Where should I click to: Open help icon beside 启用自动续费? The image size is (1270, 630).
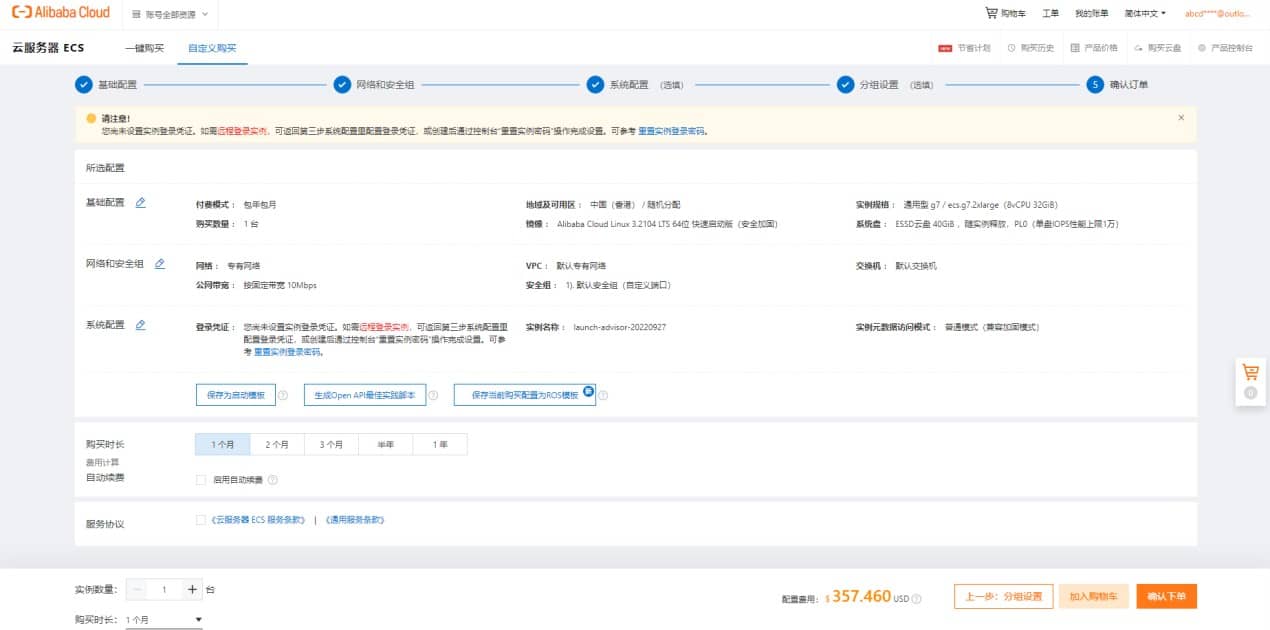[272, 480]
